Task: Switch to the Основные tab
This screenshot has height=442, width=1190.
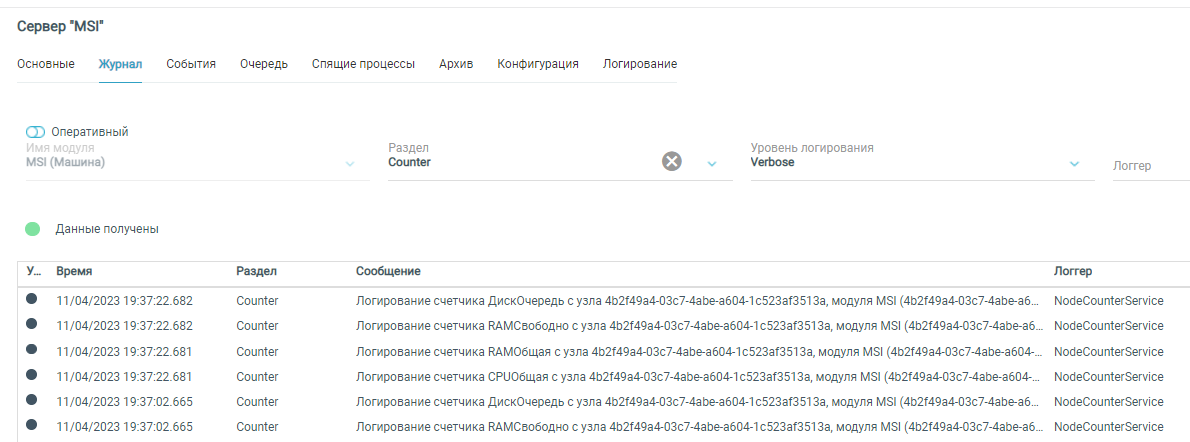Action: click(46, 64)
